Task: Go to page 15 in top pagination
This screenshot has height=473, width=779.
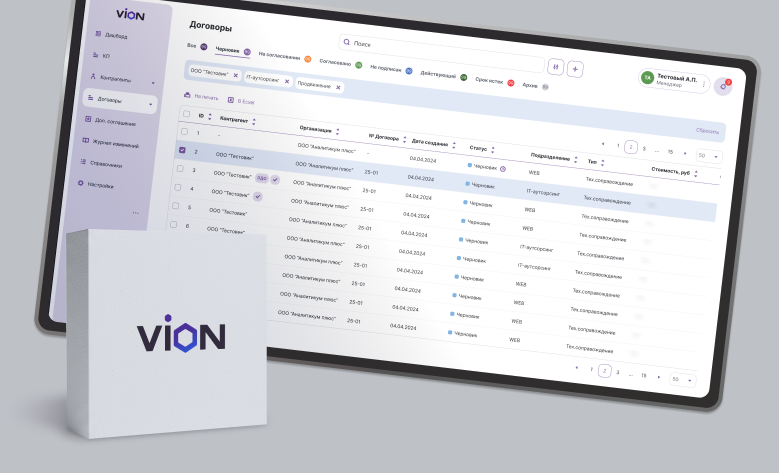Action: 670,152
